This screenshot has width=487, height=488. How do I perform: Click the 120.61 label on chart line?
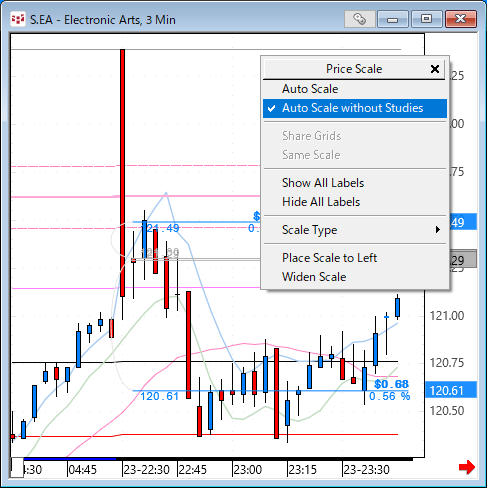[159, 396]
